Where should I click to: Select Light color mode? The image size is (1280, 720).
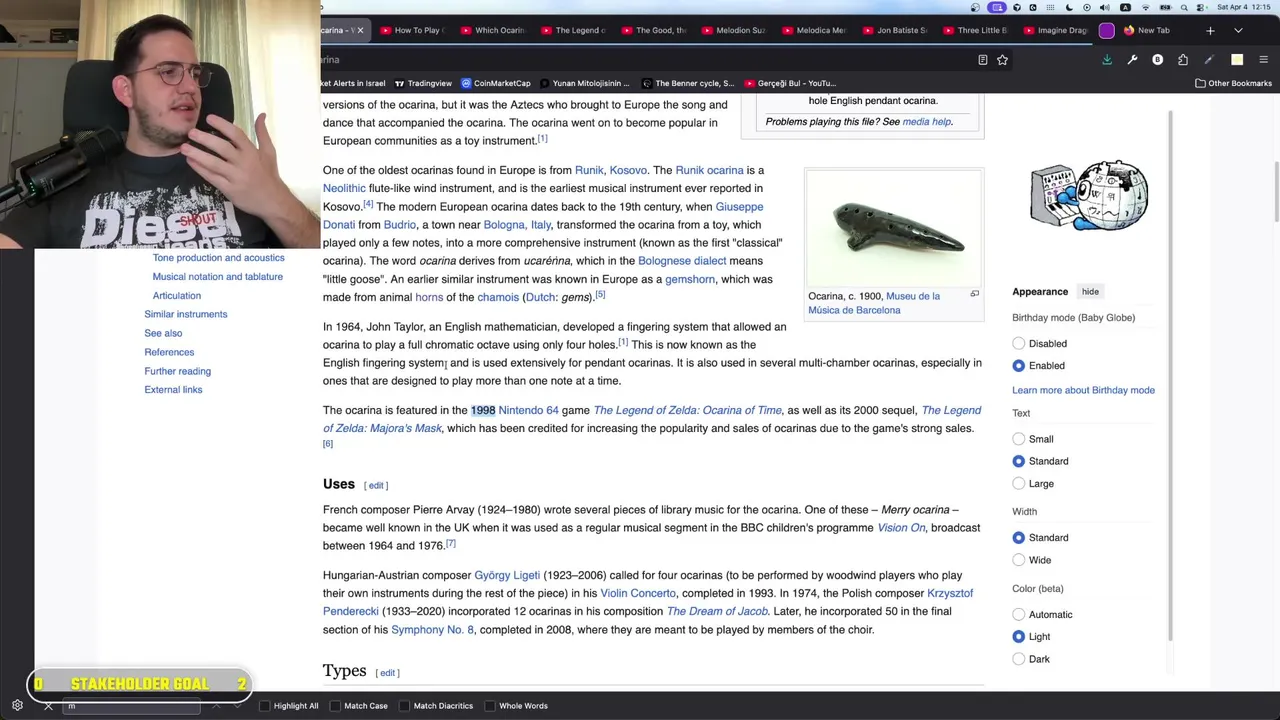pyautogui.click(x=1018, y=637)
